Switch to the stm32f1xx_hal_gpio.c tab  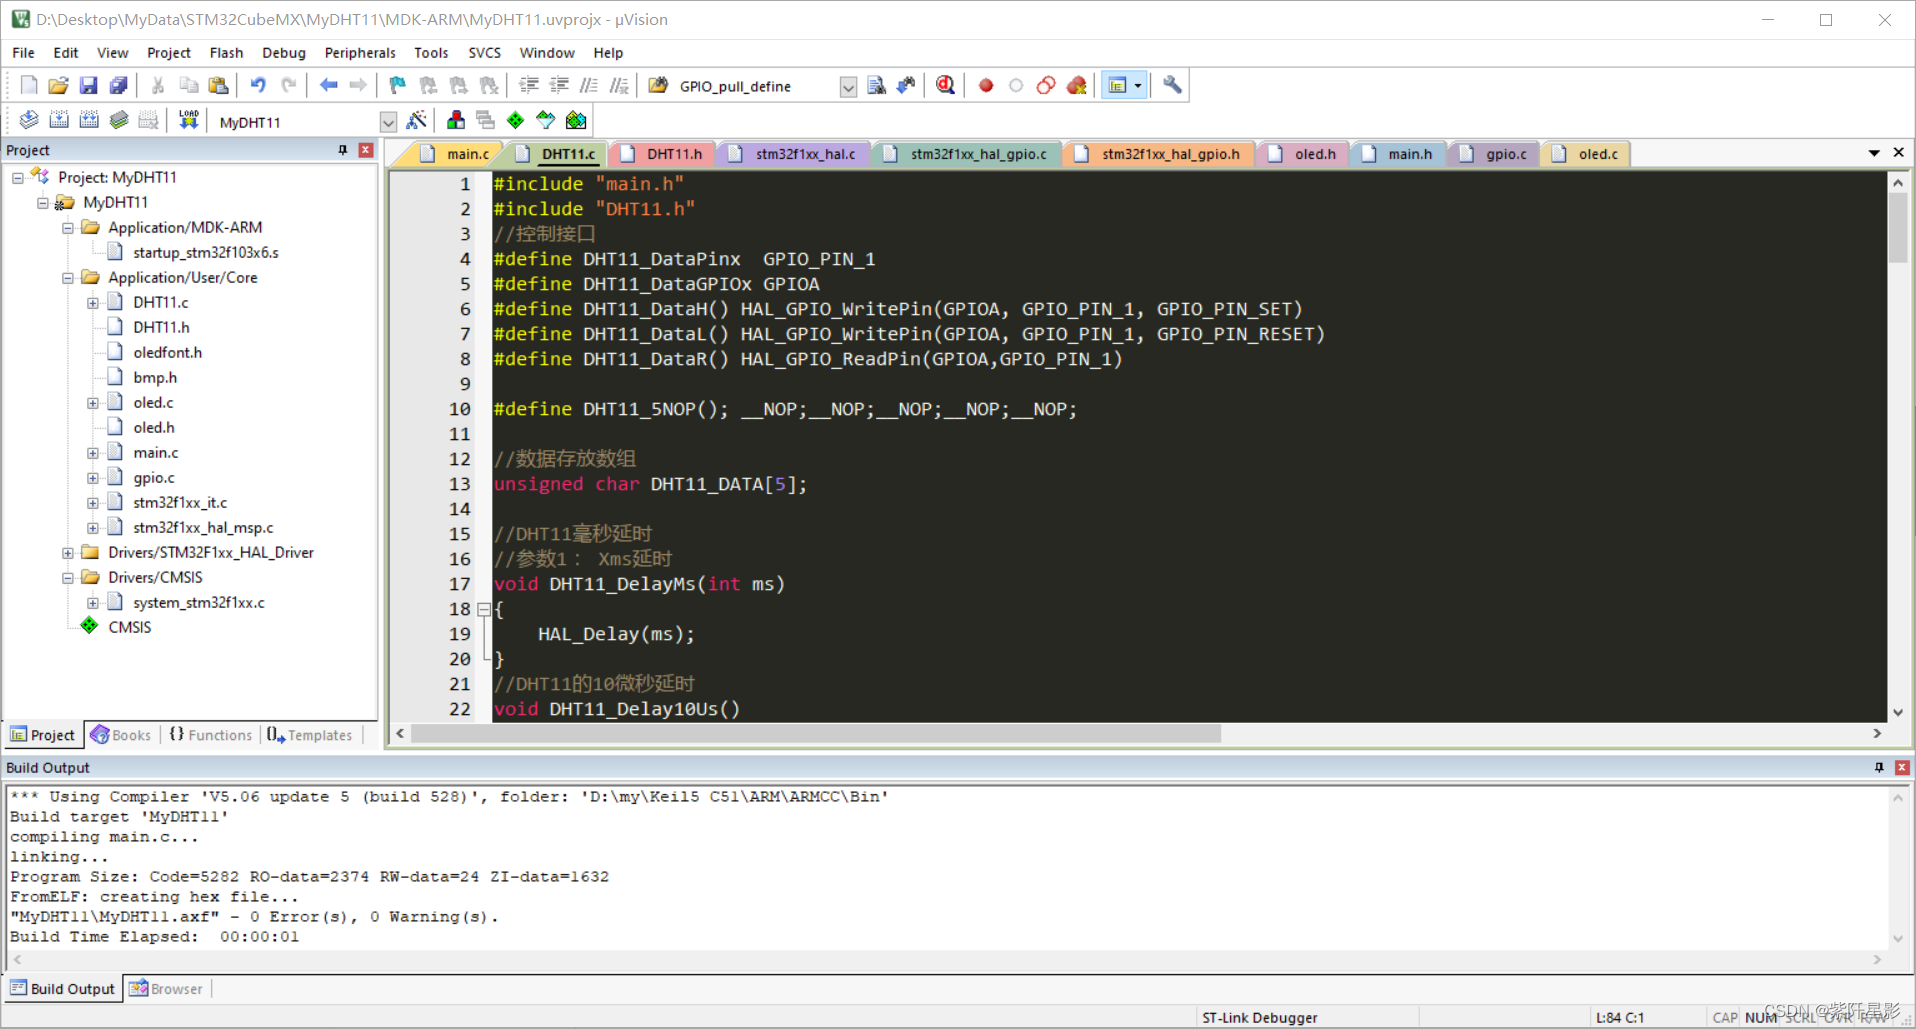point(966,154)
